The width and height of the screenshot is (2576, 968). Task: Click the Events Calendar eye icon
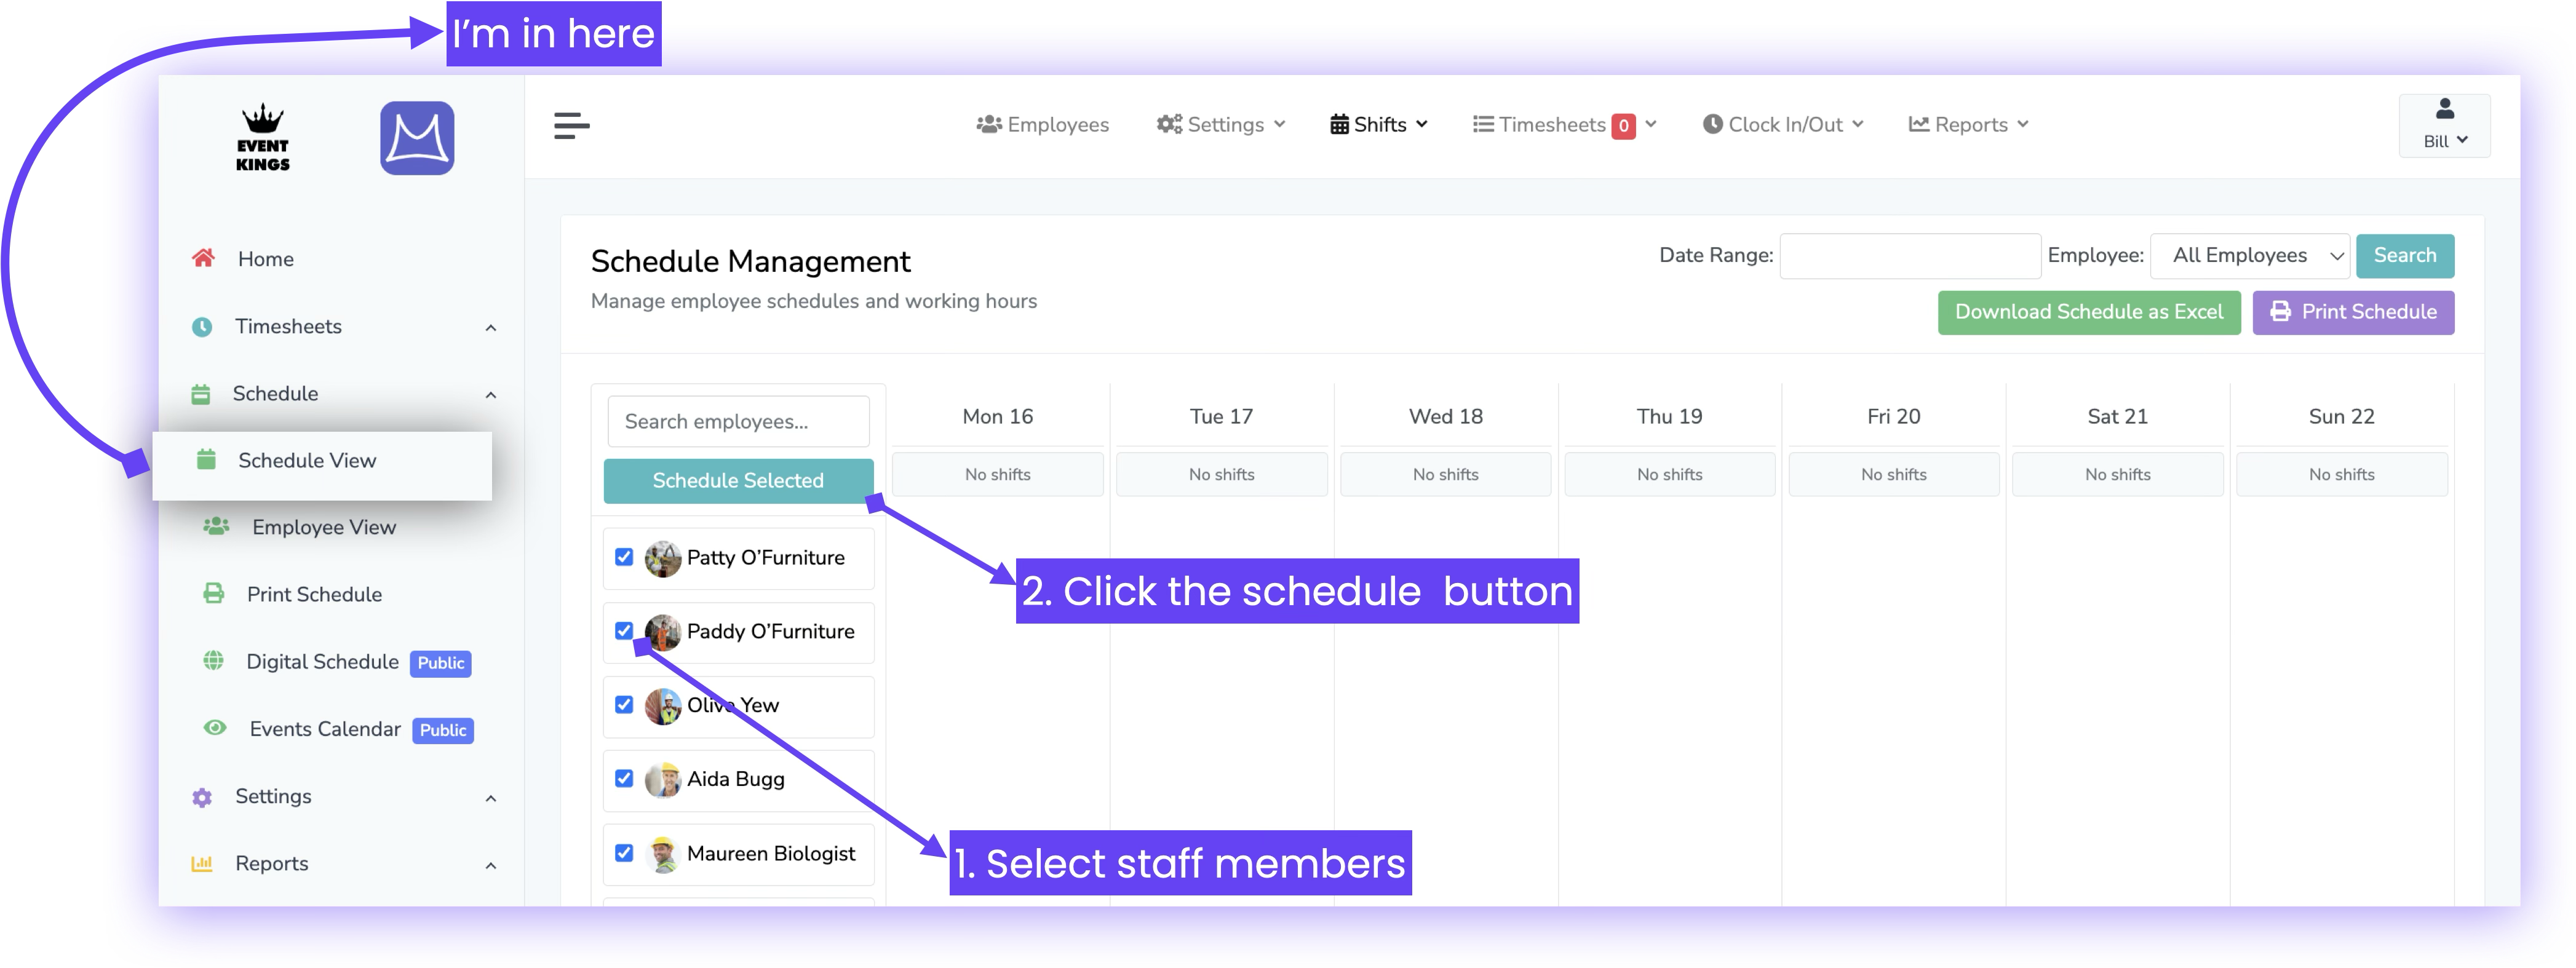(215, 728)
